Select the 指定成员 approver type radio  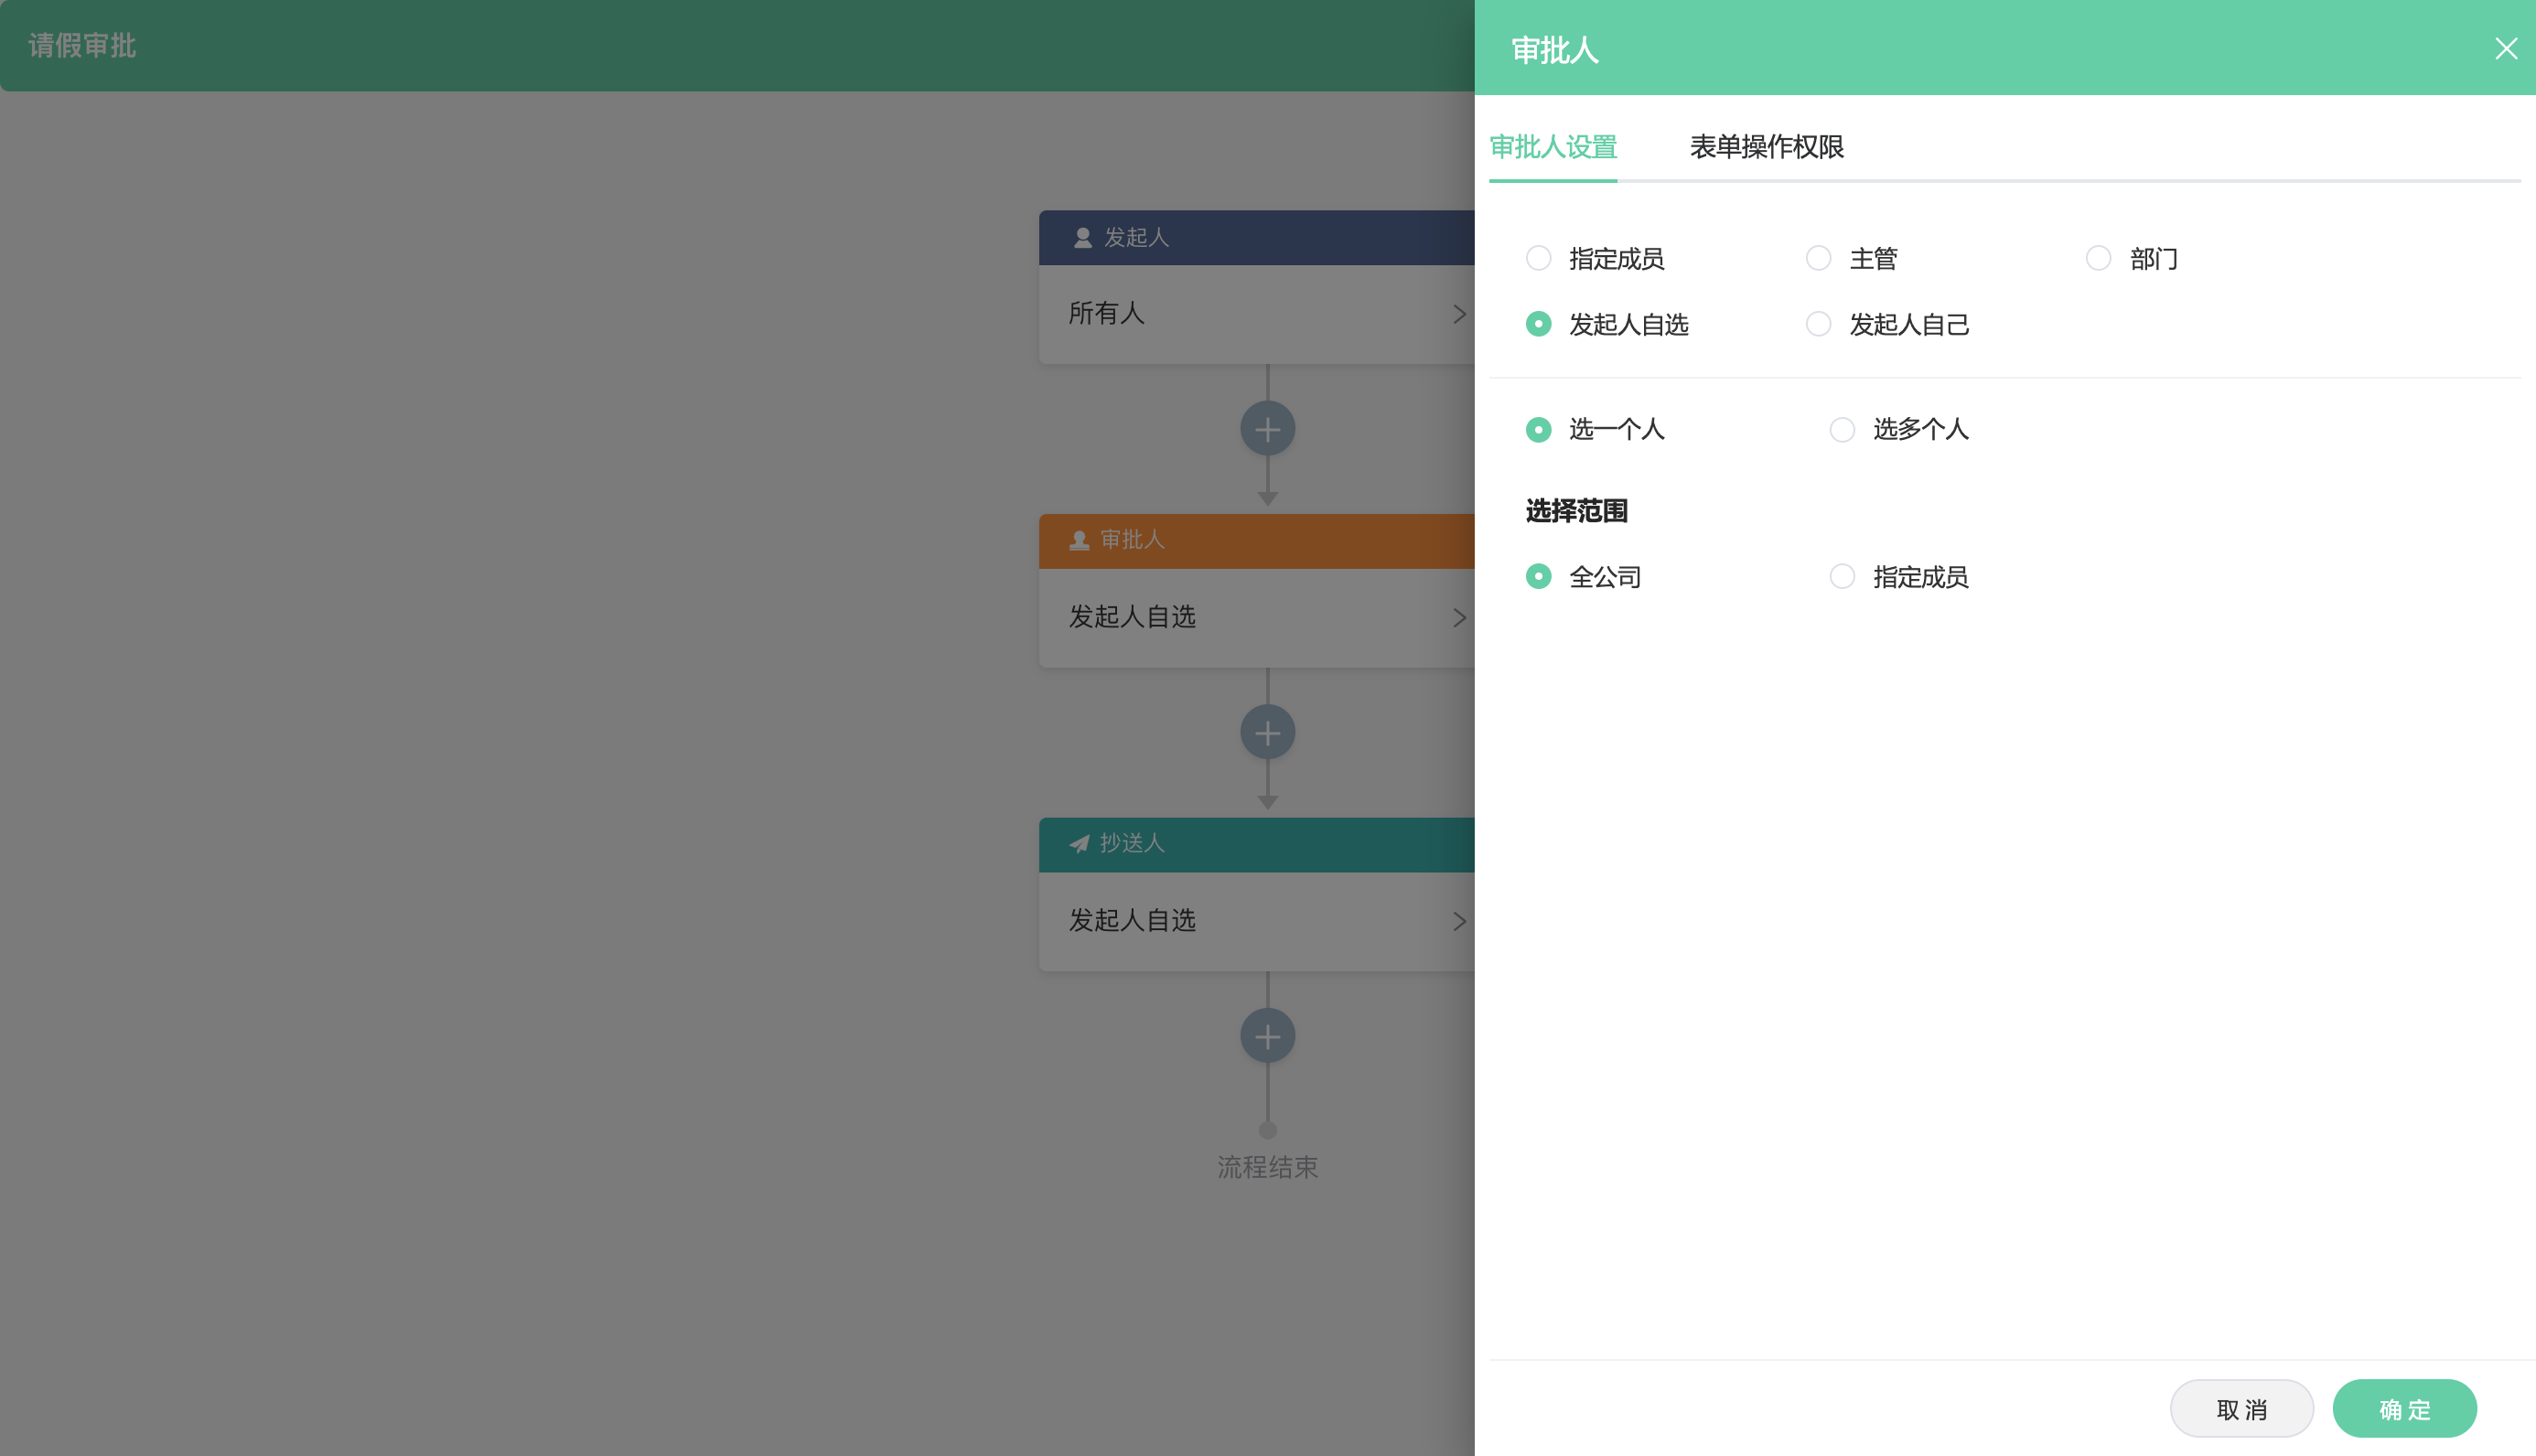[x=1538, y=259]
